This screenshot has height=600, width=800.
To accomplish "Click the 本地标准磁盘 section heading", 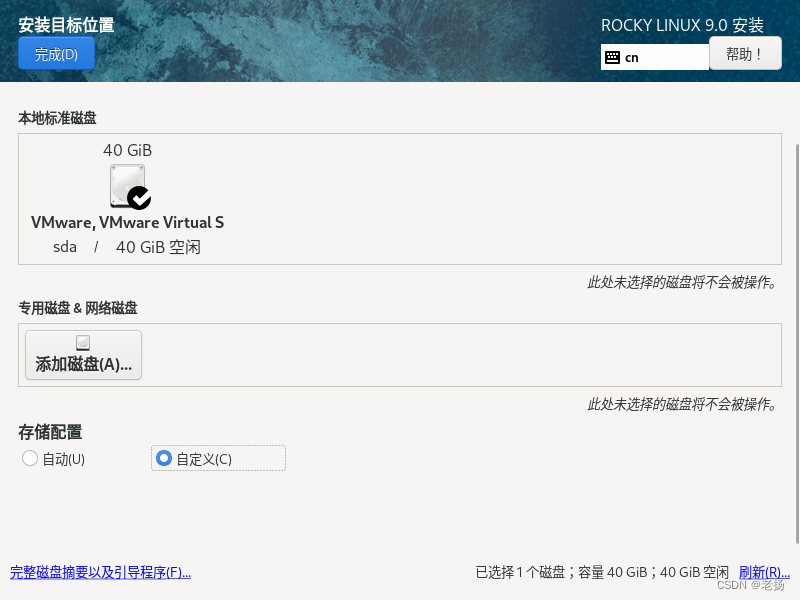I will (x=57, y=118).
